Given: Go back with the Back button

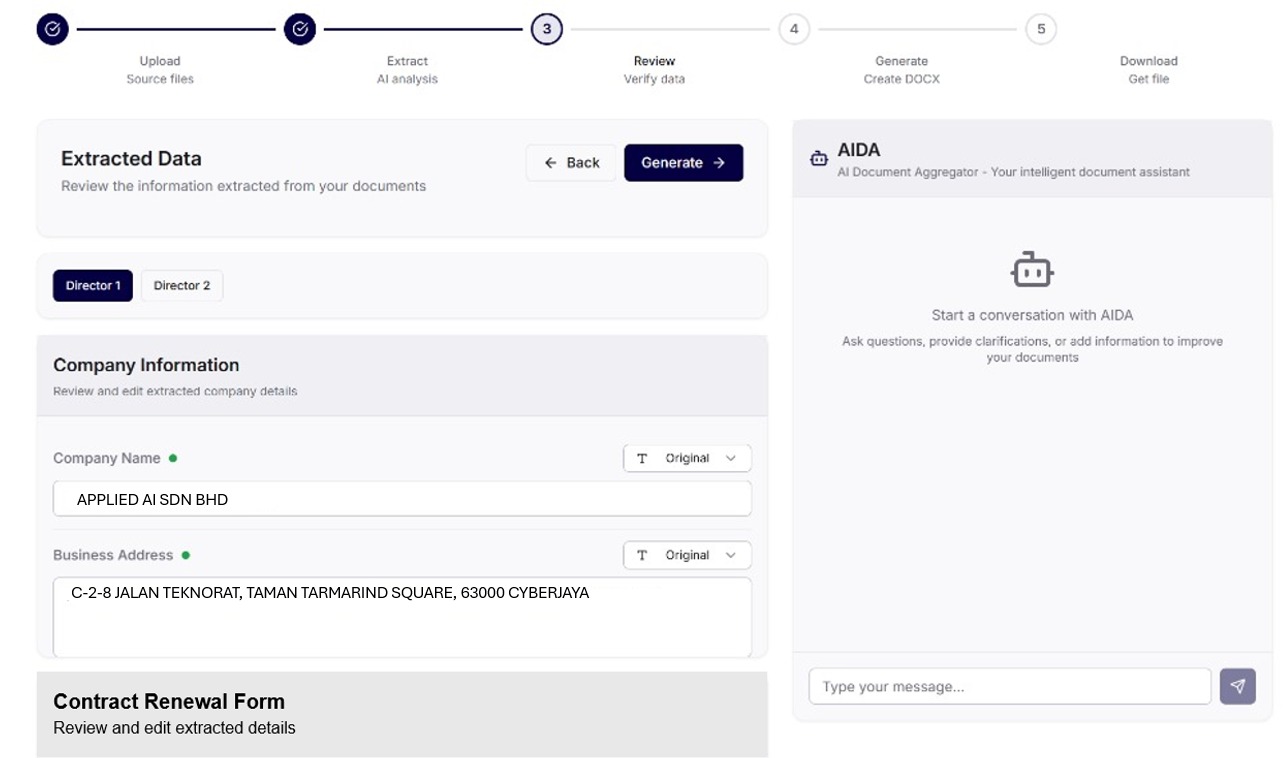Looking at the screenshot, I should pyautogui.click(x=572, y=163).
